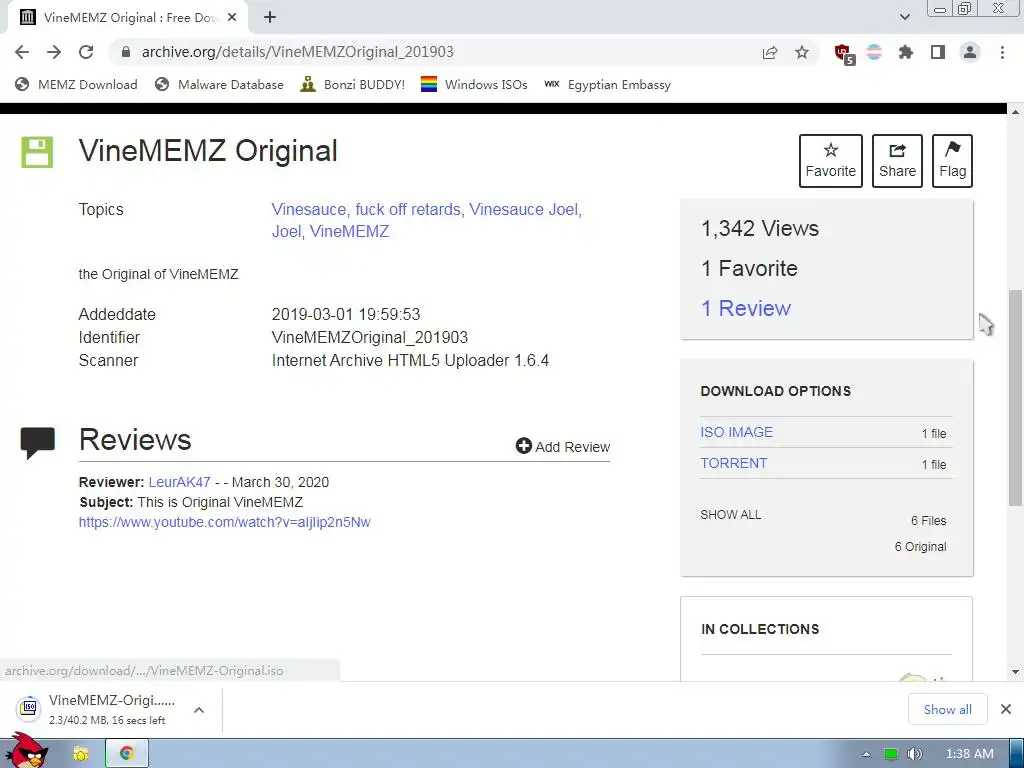Image resolution: width=1024 pixels, height=768 pixels.
Task: Go back using browser back arrow
Action: pos(22,52)
